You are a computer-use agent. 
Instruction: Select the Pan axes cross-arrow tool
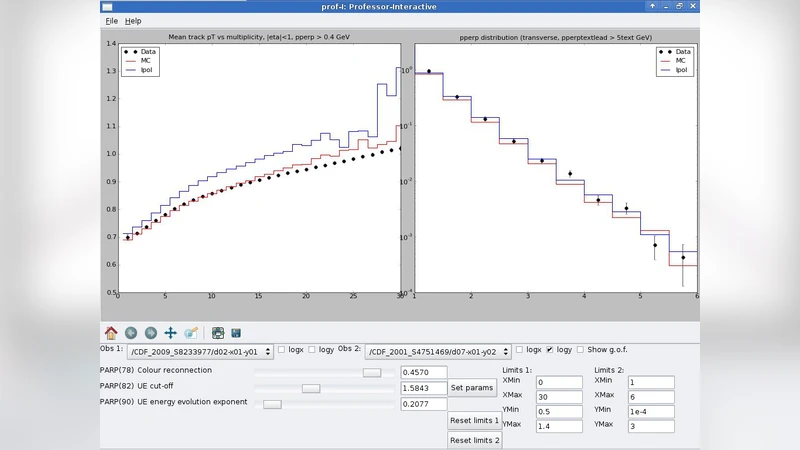click(x=171, y=333)
